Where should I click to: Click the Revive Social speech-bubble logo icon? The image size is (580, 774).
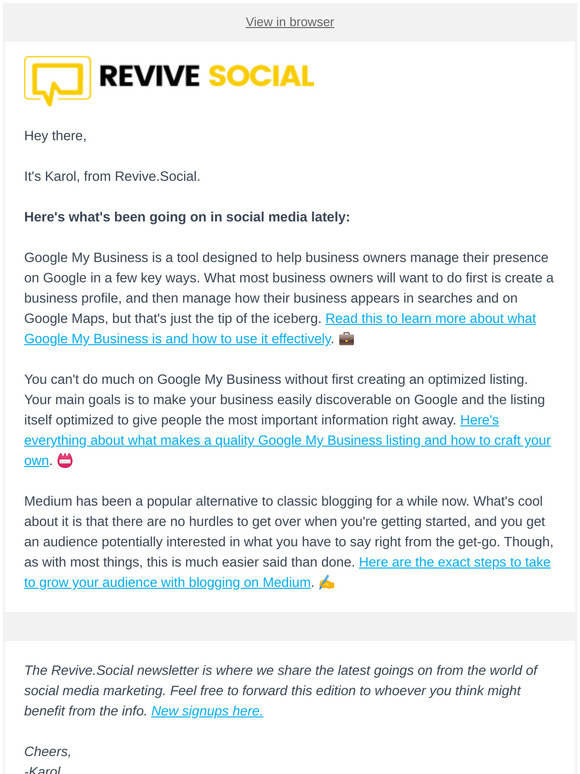[57, 80]
